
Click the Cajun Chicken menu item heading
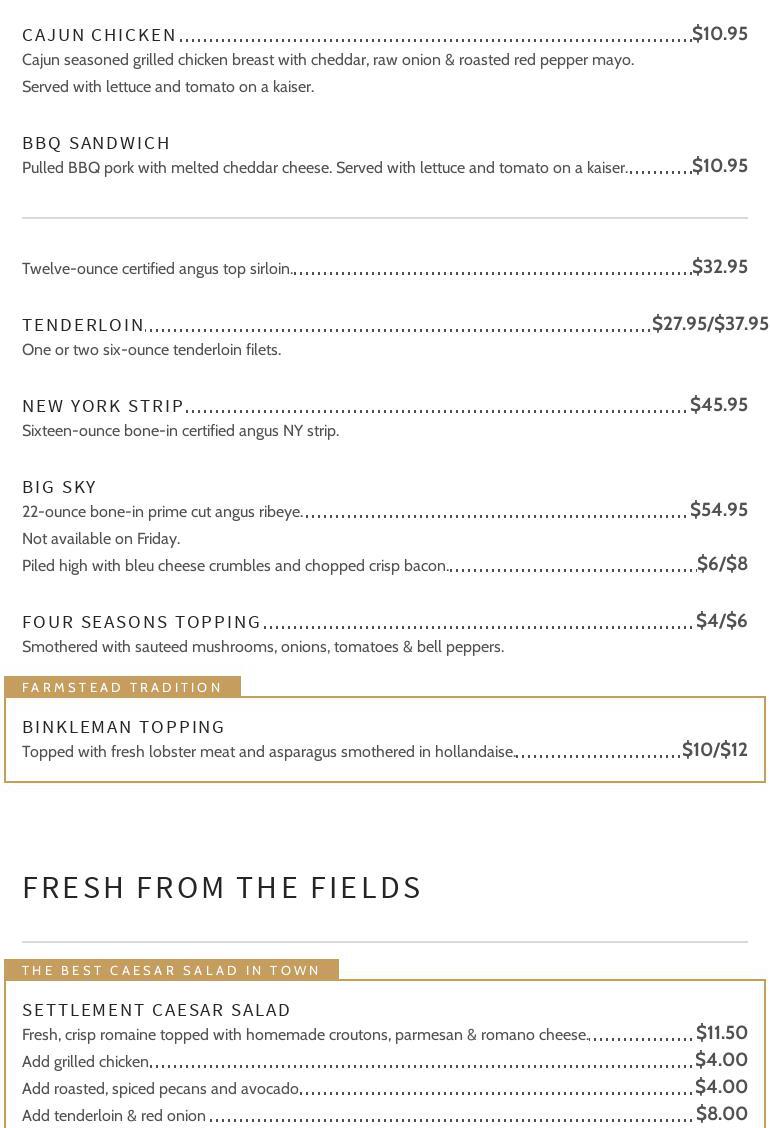(99, 35)
